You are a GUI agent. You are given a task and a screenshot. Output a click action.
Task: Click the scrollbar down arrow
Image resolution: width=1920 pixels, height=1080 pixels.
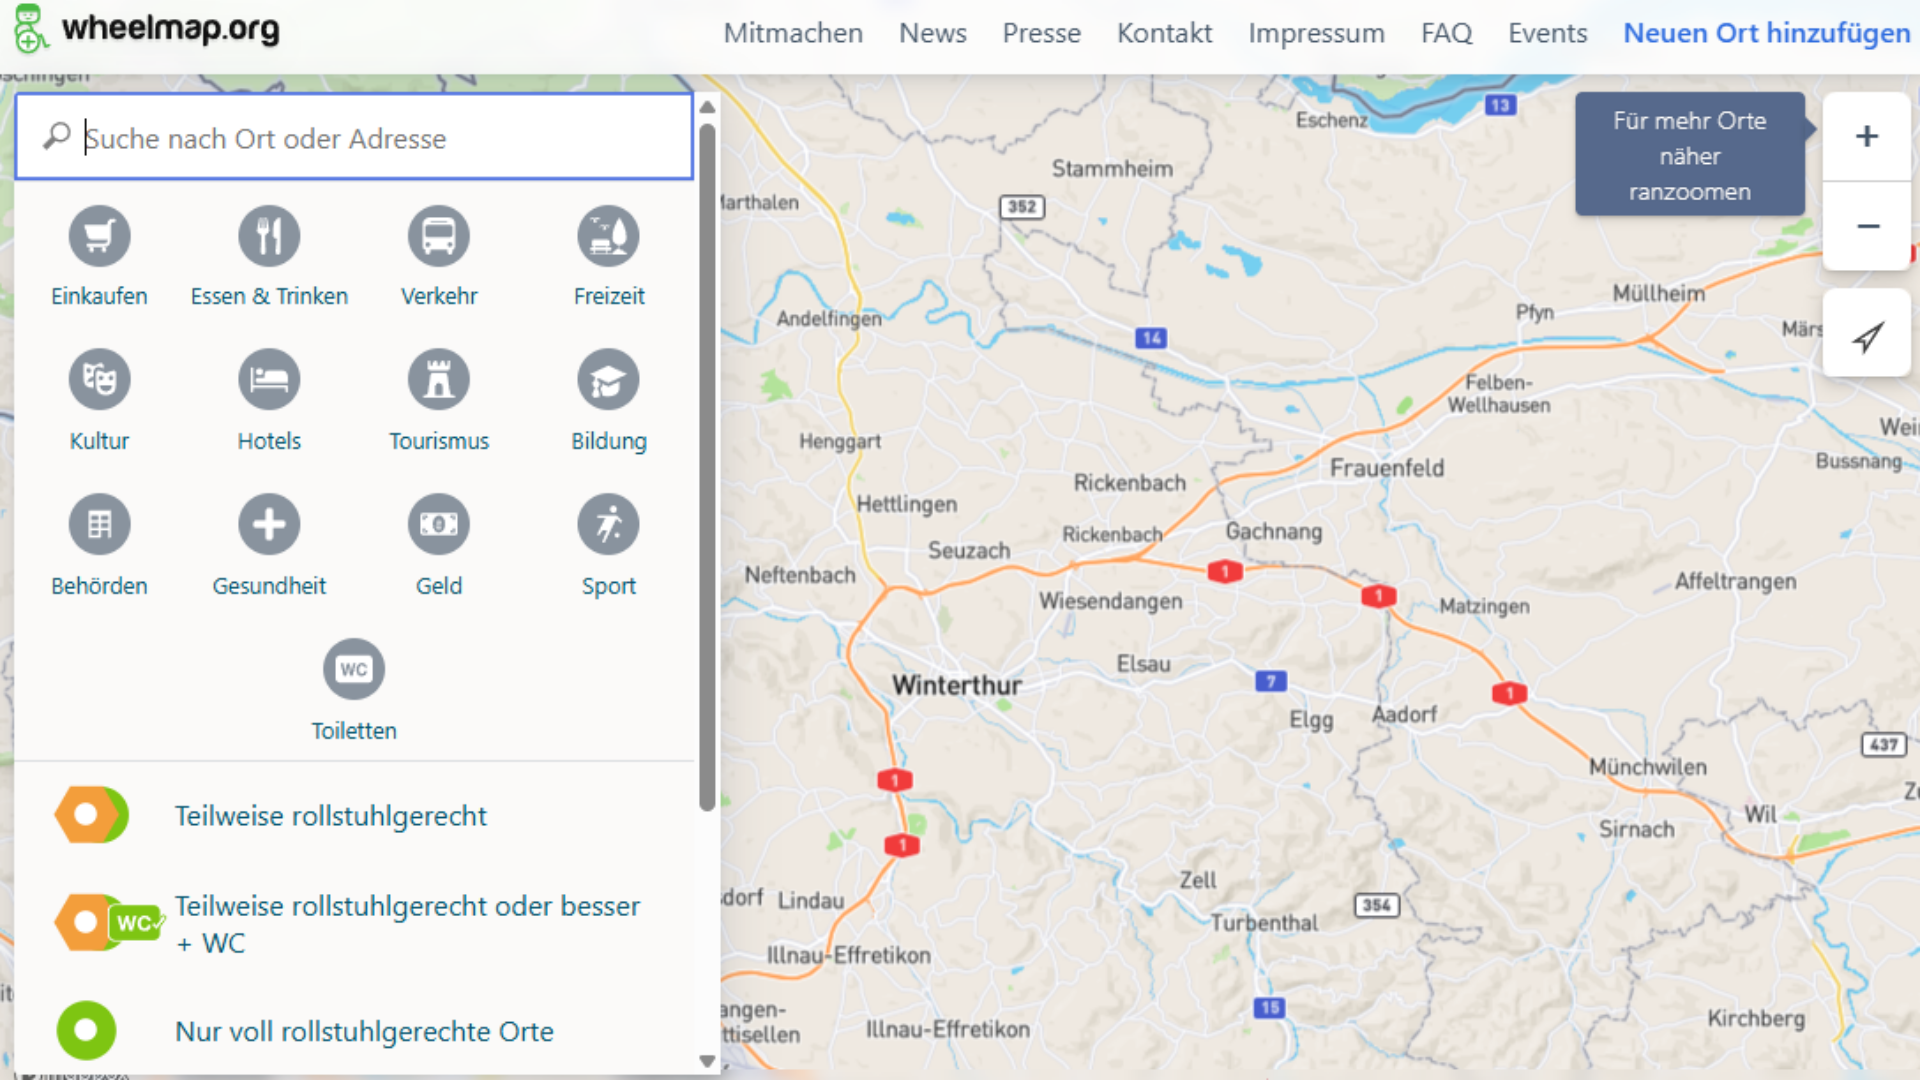707,1061
